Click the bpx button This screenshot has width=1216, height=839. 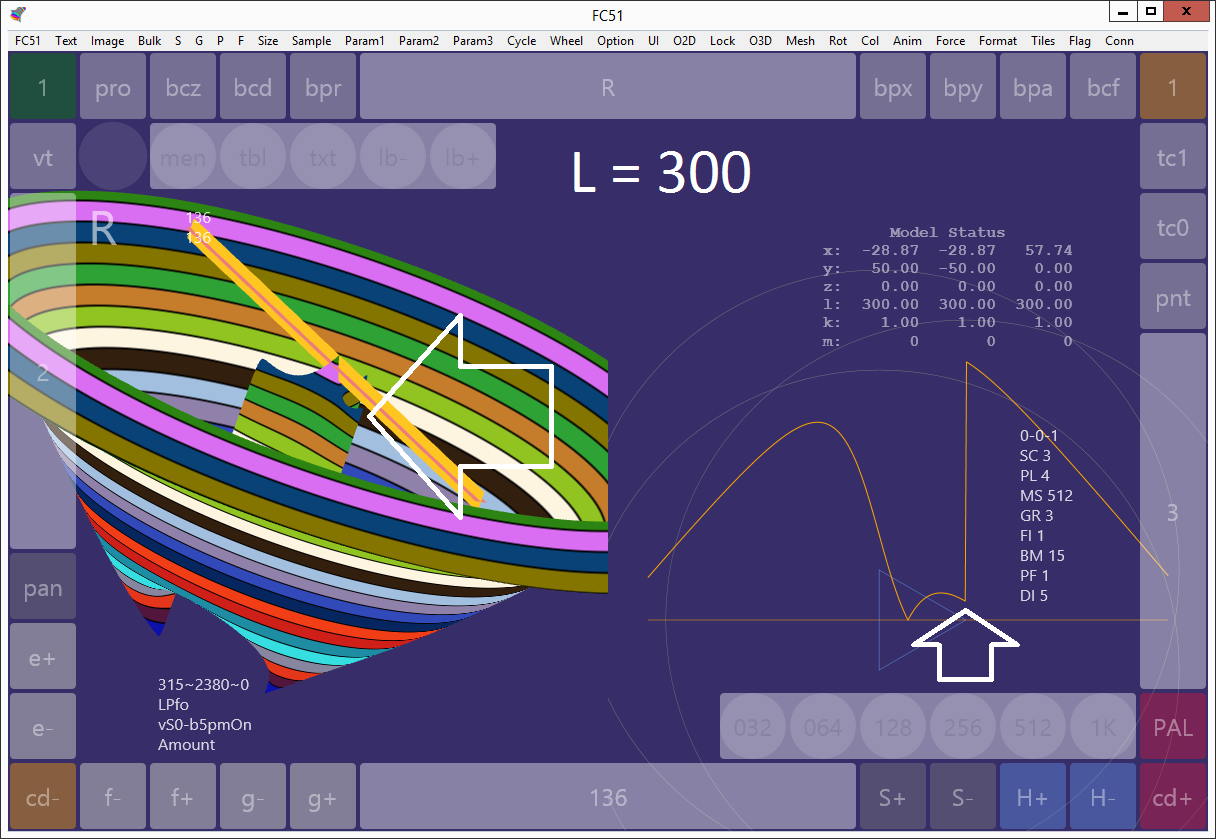tap(893, 87)
